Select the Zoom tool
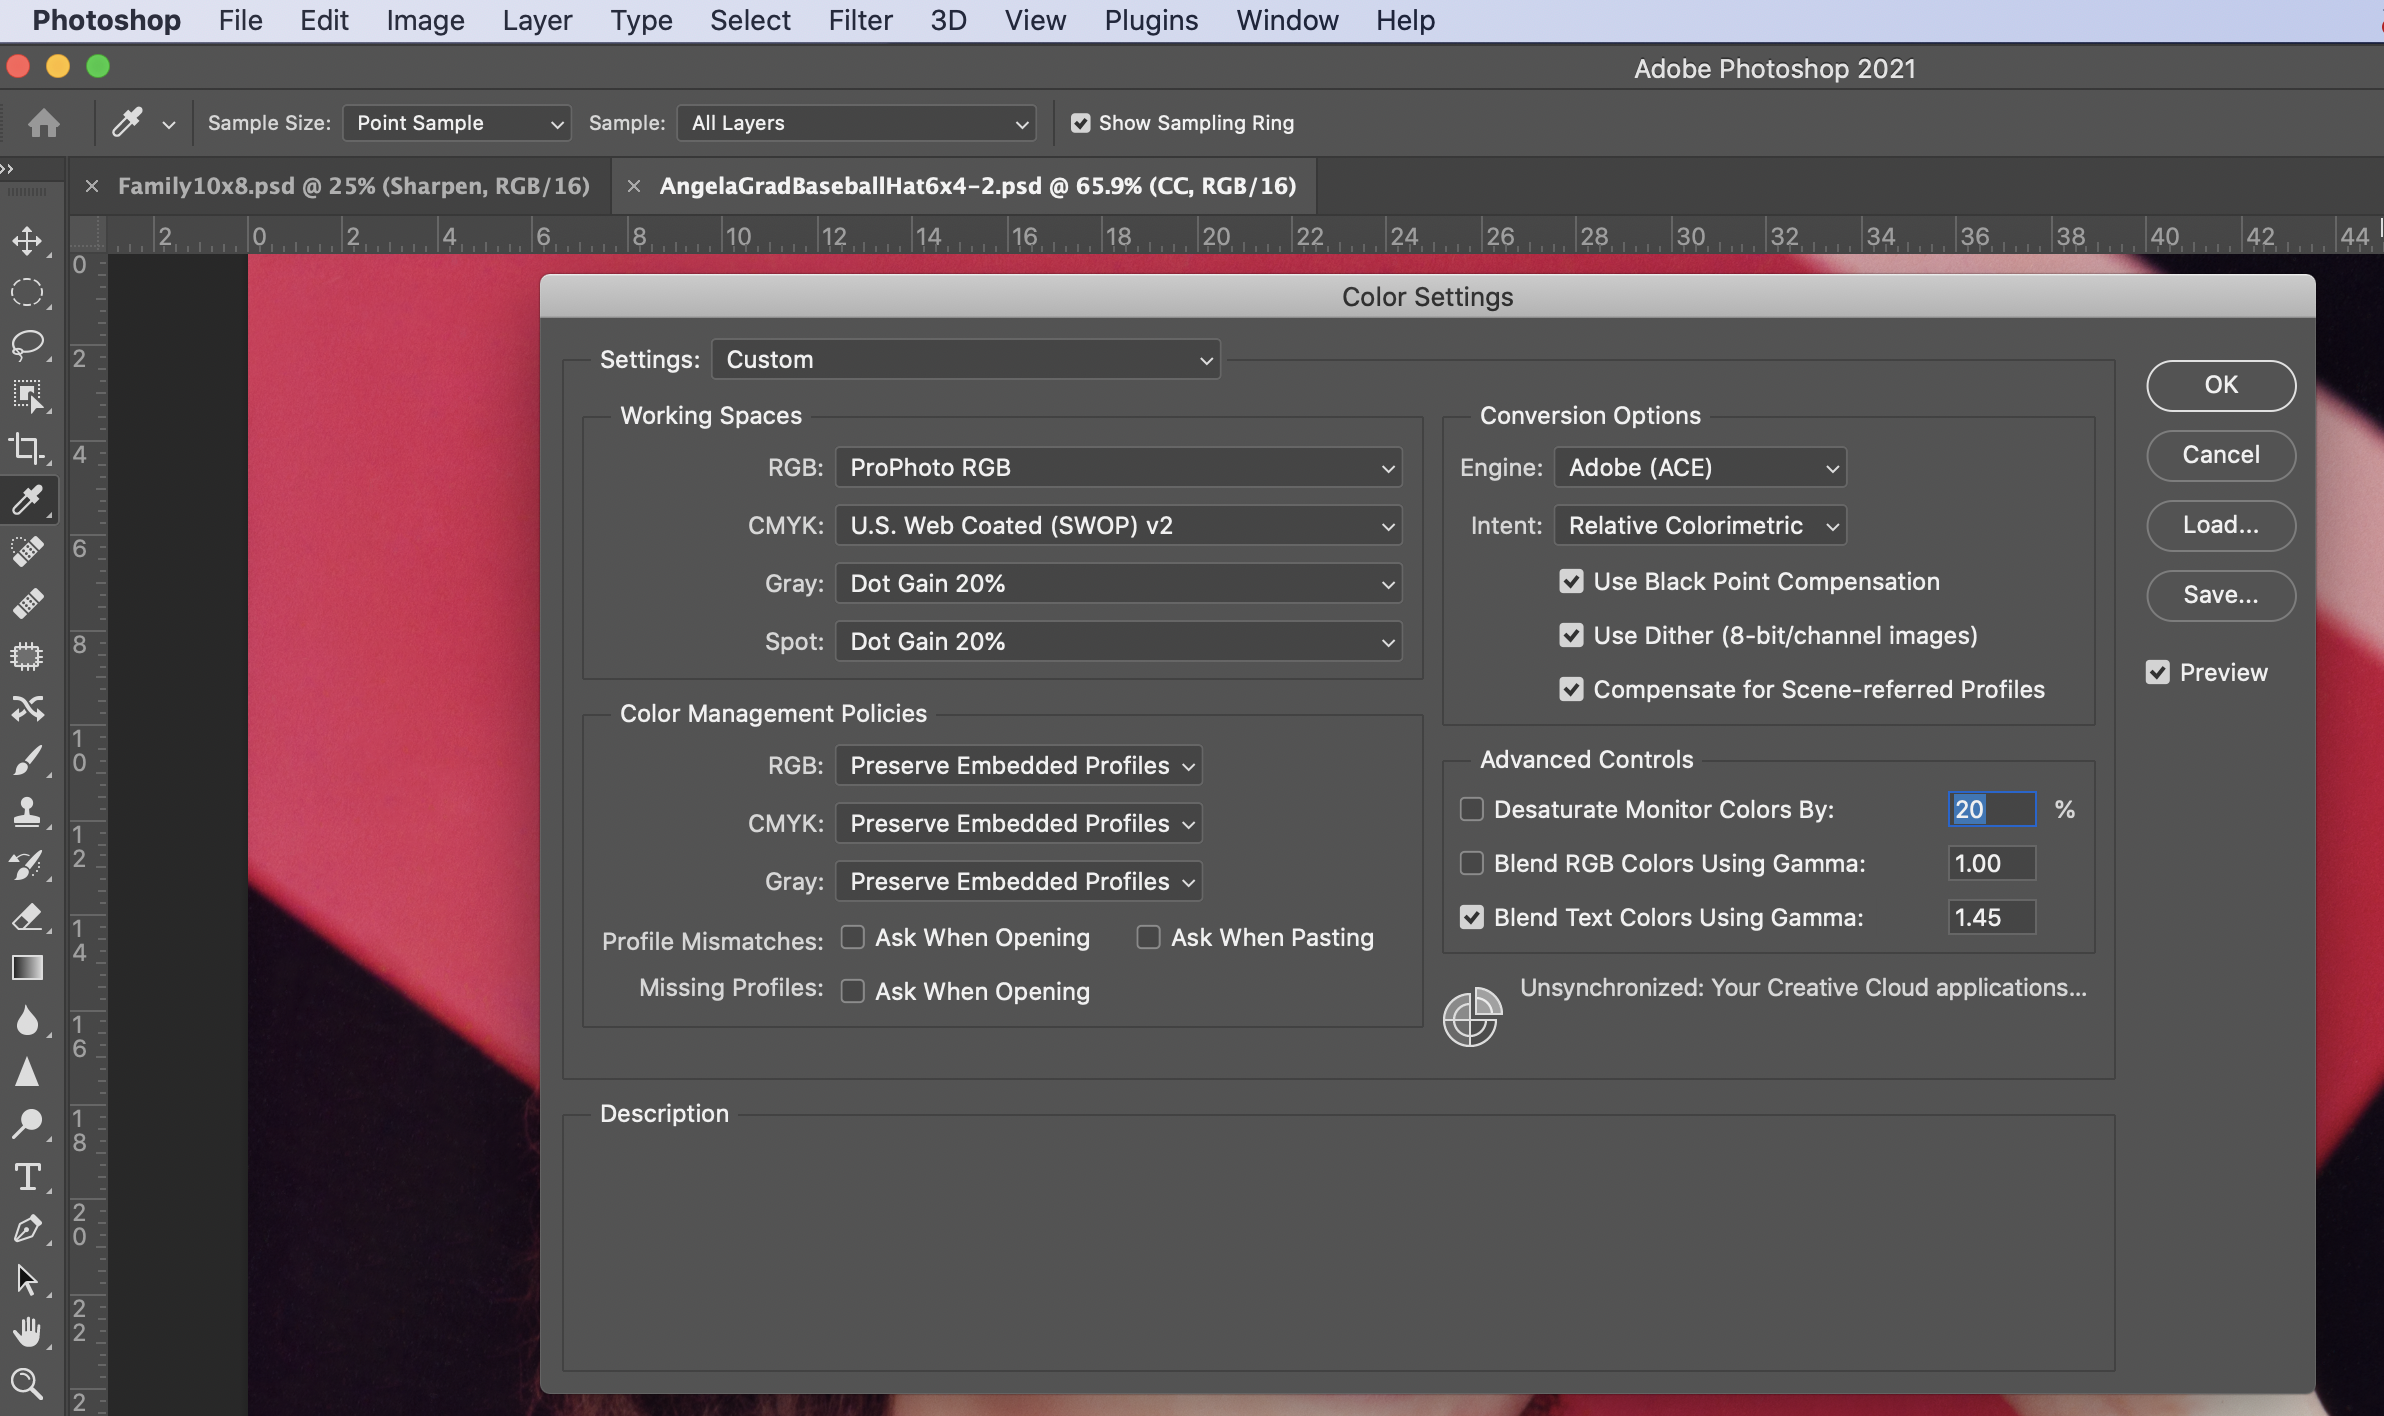 (27, 1384)
